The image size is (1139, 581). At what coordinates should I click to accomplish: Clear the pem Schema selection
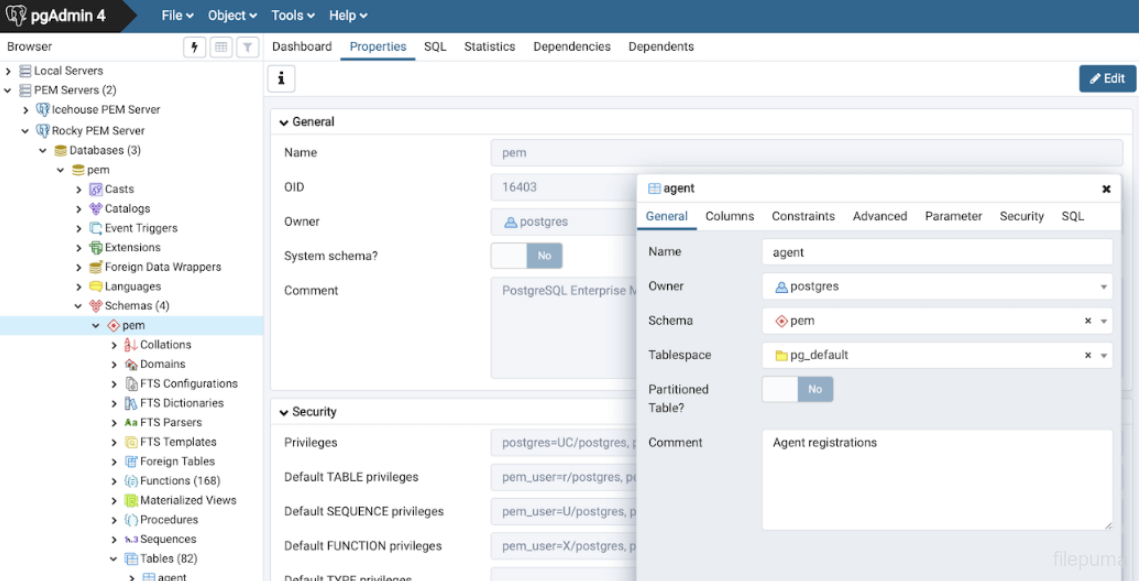click(x=1088, y=321)
